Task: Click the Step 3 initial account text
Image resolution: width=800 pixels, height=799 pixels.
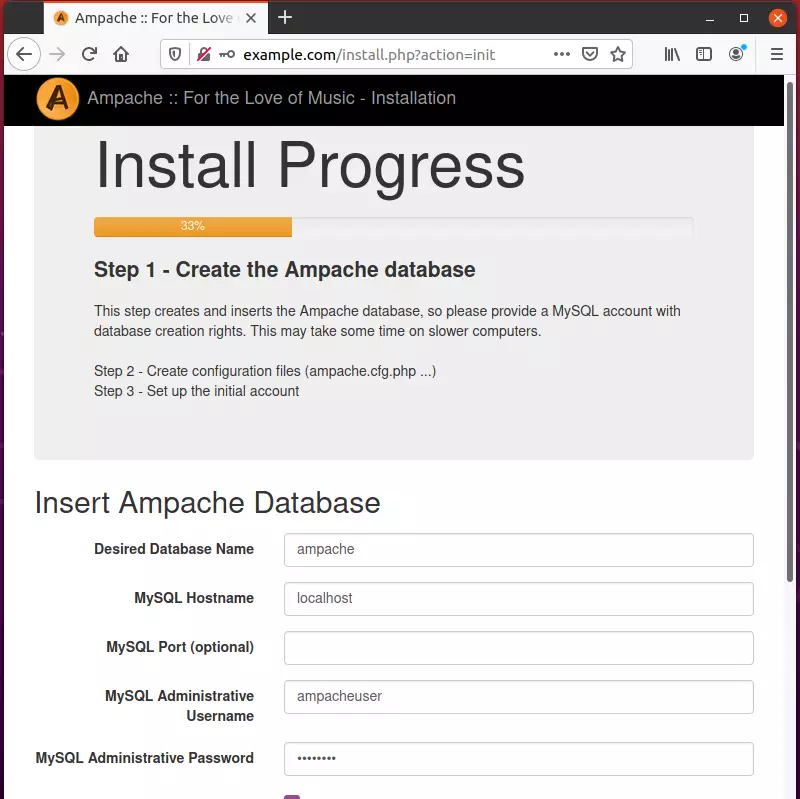Action: click(196, 391)
